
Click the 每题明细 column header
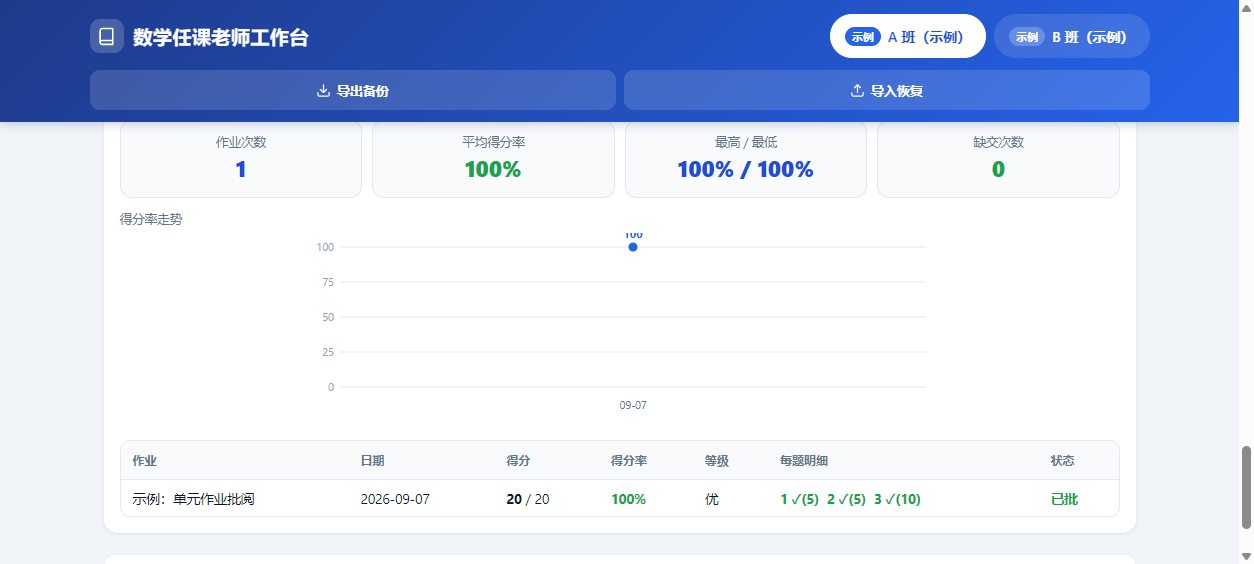coord(804,461)
